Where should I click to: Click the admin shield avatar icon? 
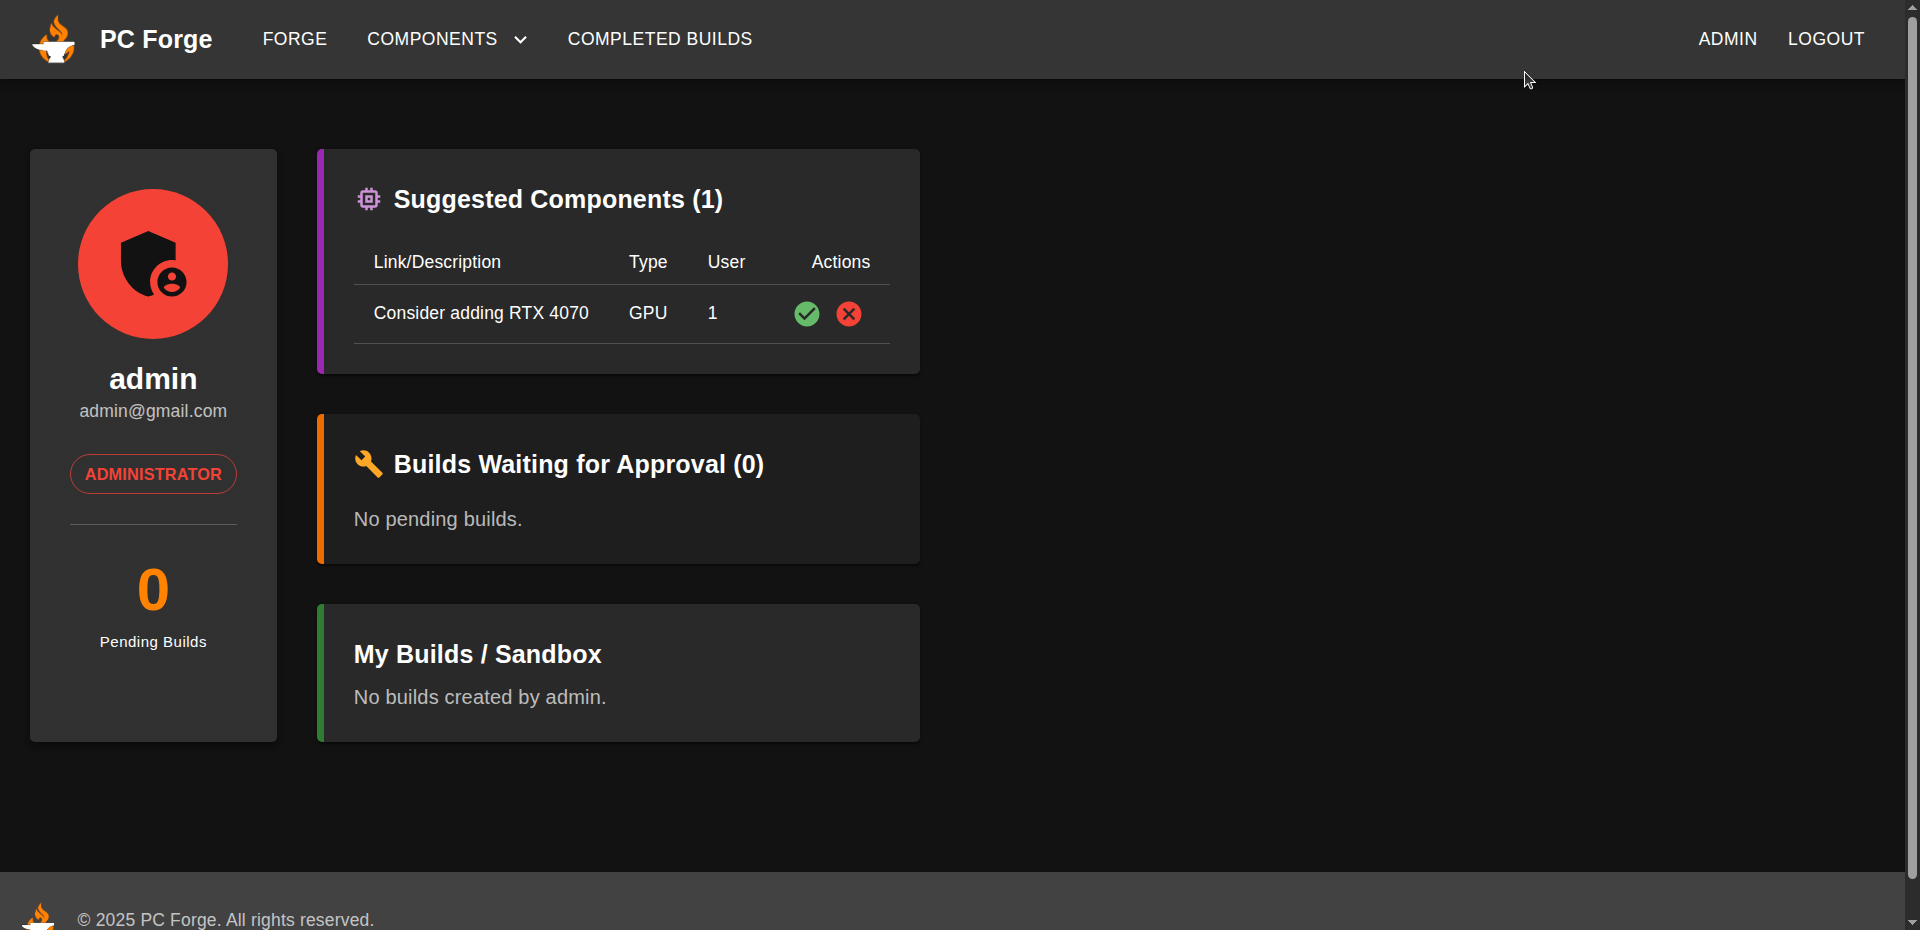coord(153,264)
